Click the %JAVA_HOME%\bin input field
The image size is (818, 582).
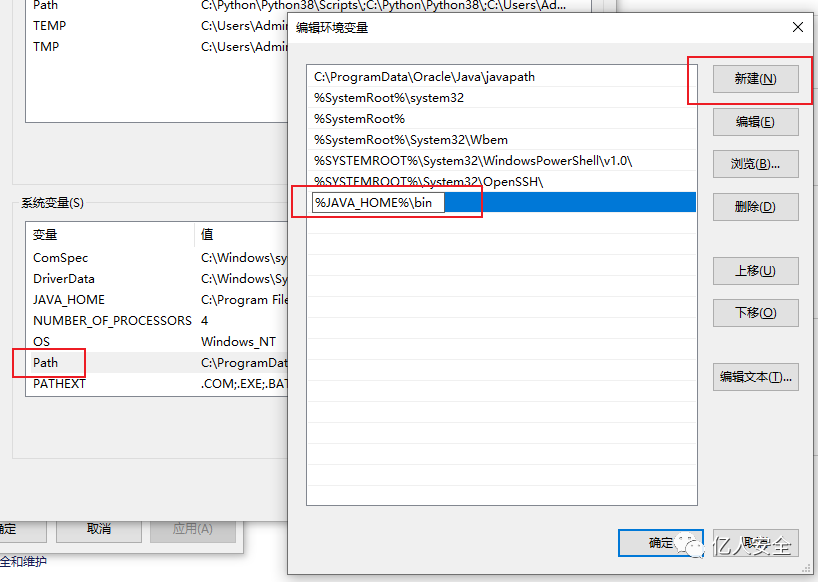click(x=378, y=202)
